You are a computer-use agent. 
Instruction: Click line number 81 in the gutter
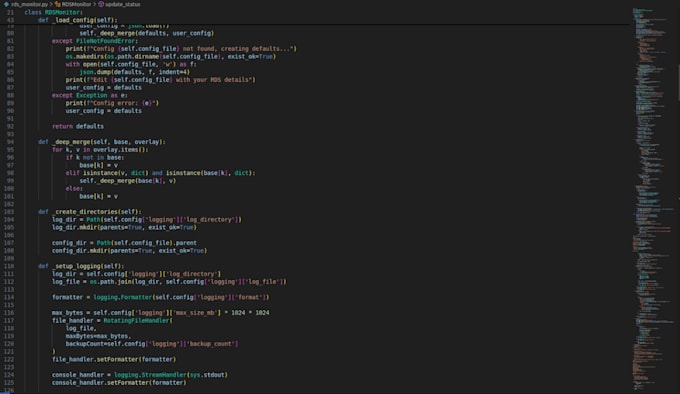point(10,41)
